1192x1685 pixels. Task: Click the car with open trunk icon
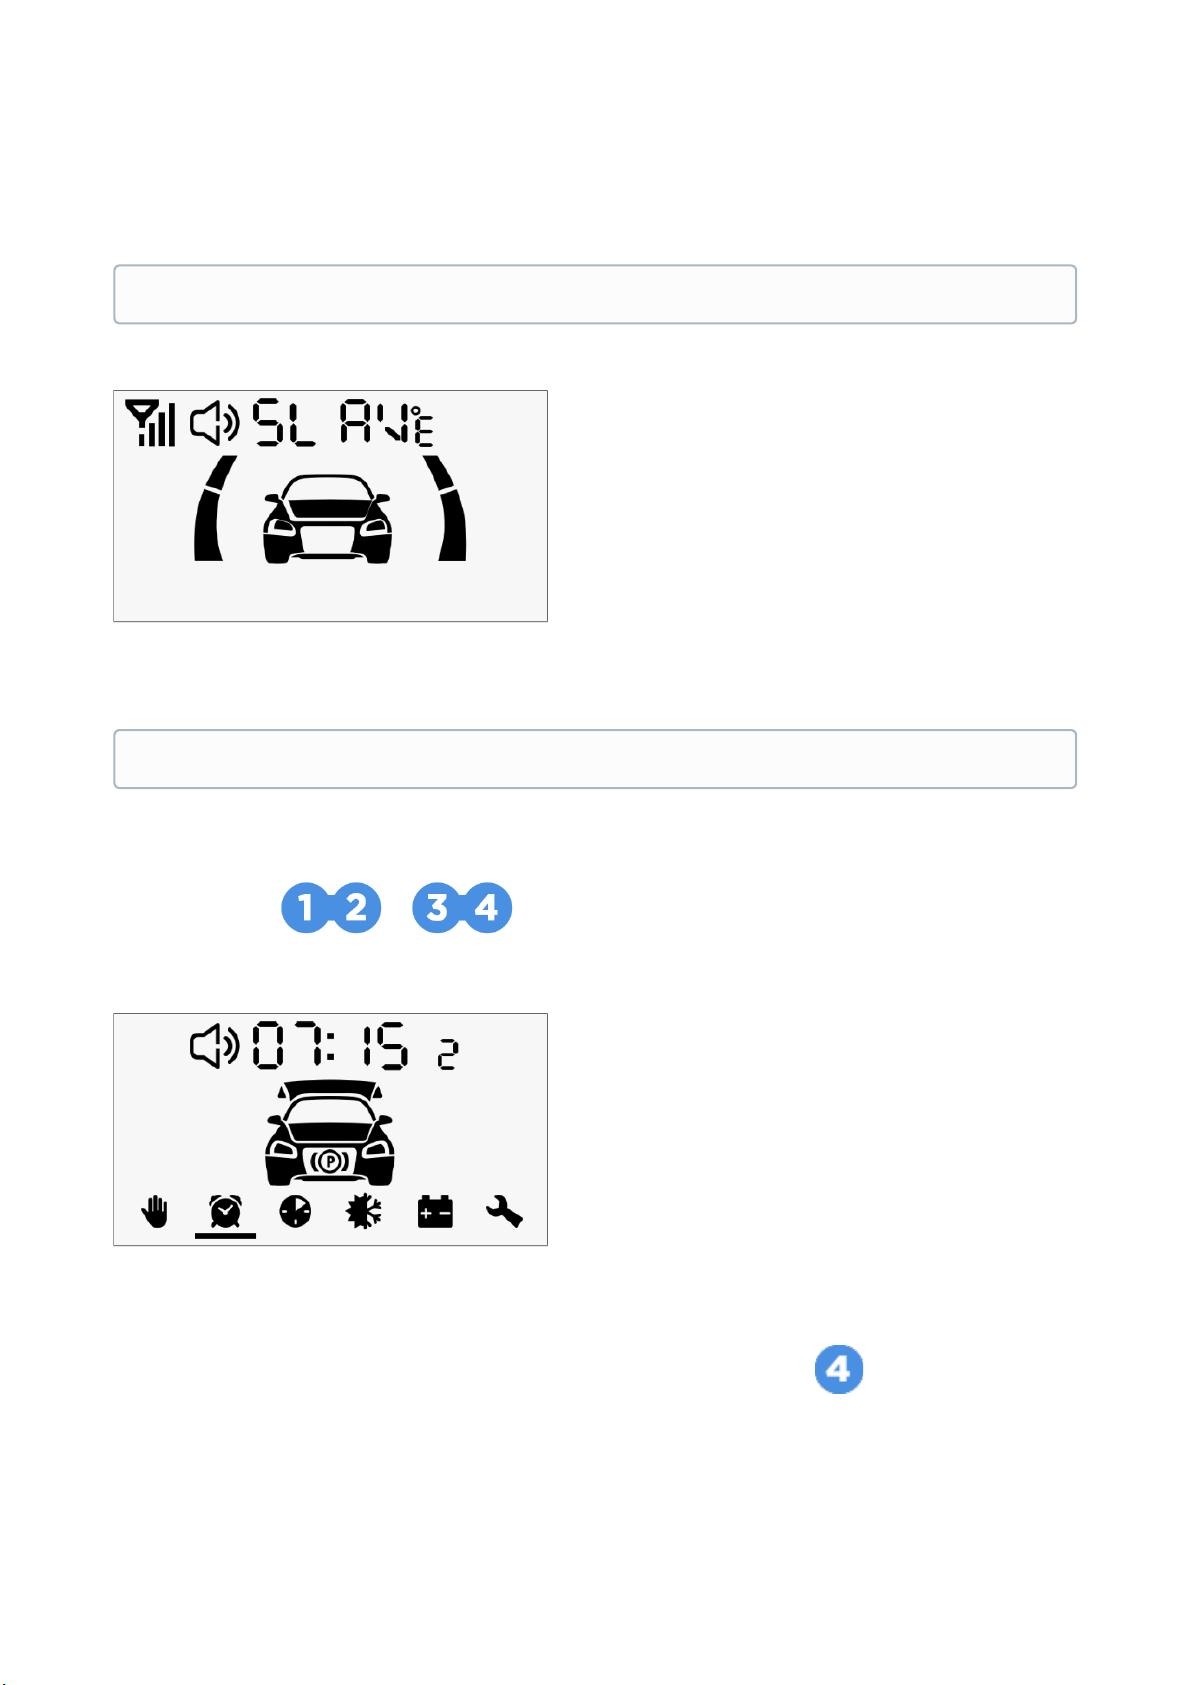click(x=329, y=1132)
